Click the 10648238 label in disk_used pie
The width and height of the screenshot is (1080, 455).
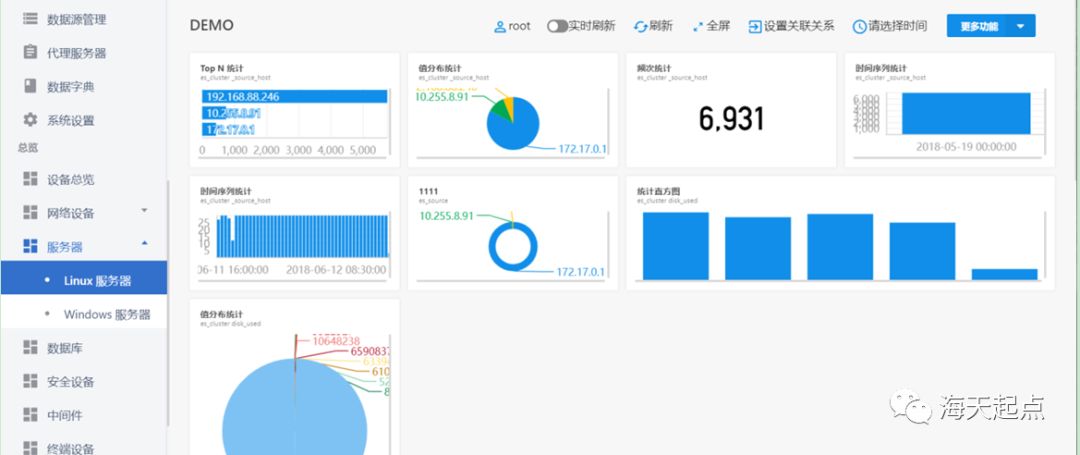336,341
